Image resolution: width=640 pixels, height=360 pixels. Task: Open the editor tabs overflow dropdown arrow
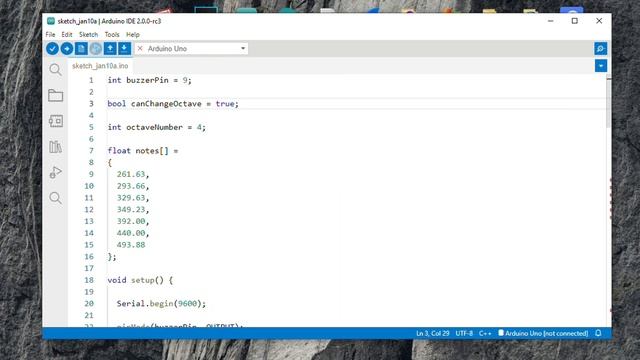click(601, 66)
